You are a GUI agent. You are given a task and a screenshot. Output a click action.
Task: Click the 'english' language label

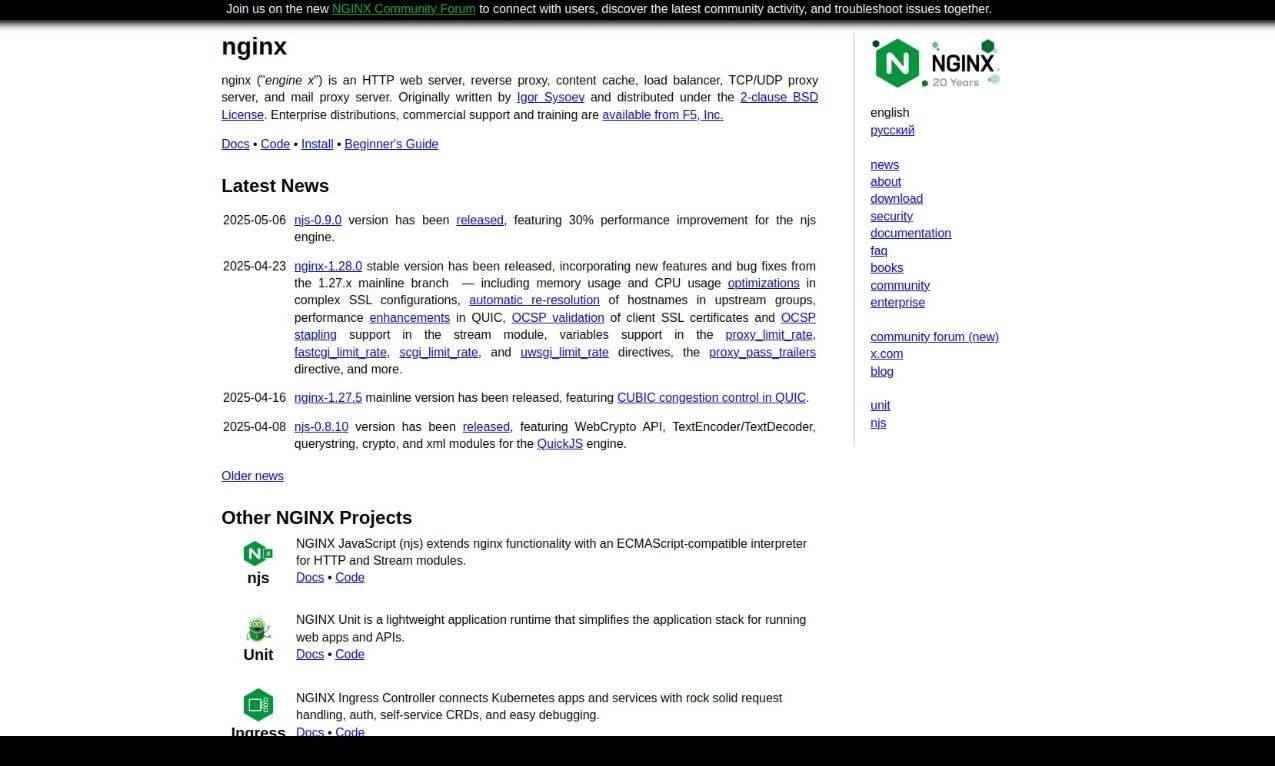(890, 113)
